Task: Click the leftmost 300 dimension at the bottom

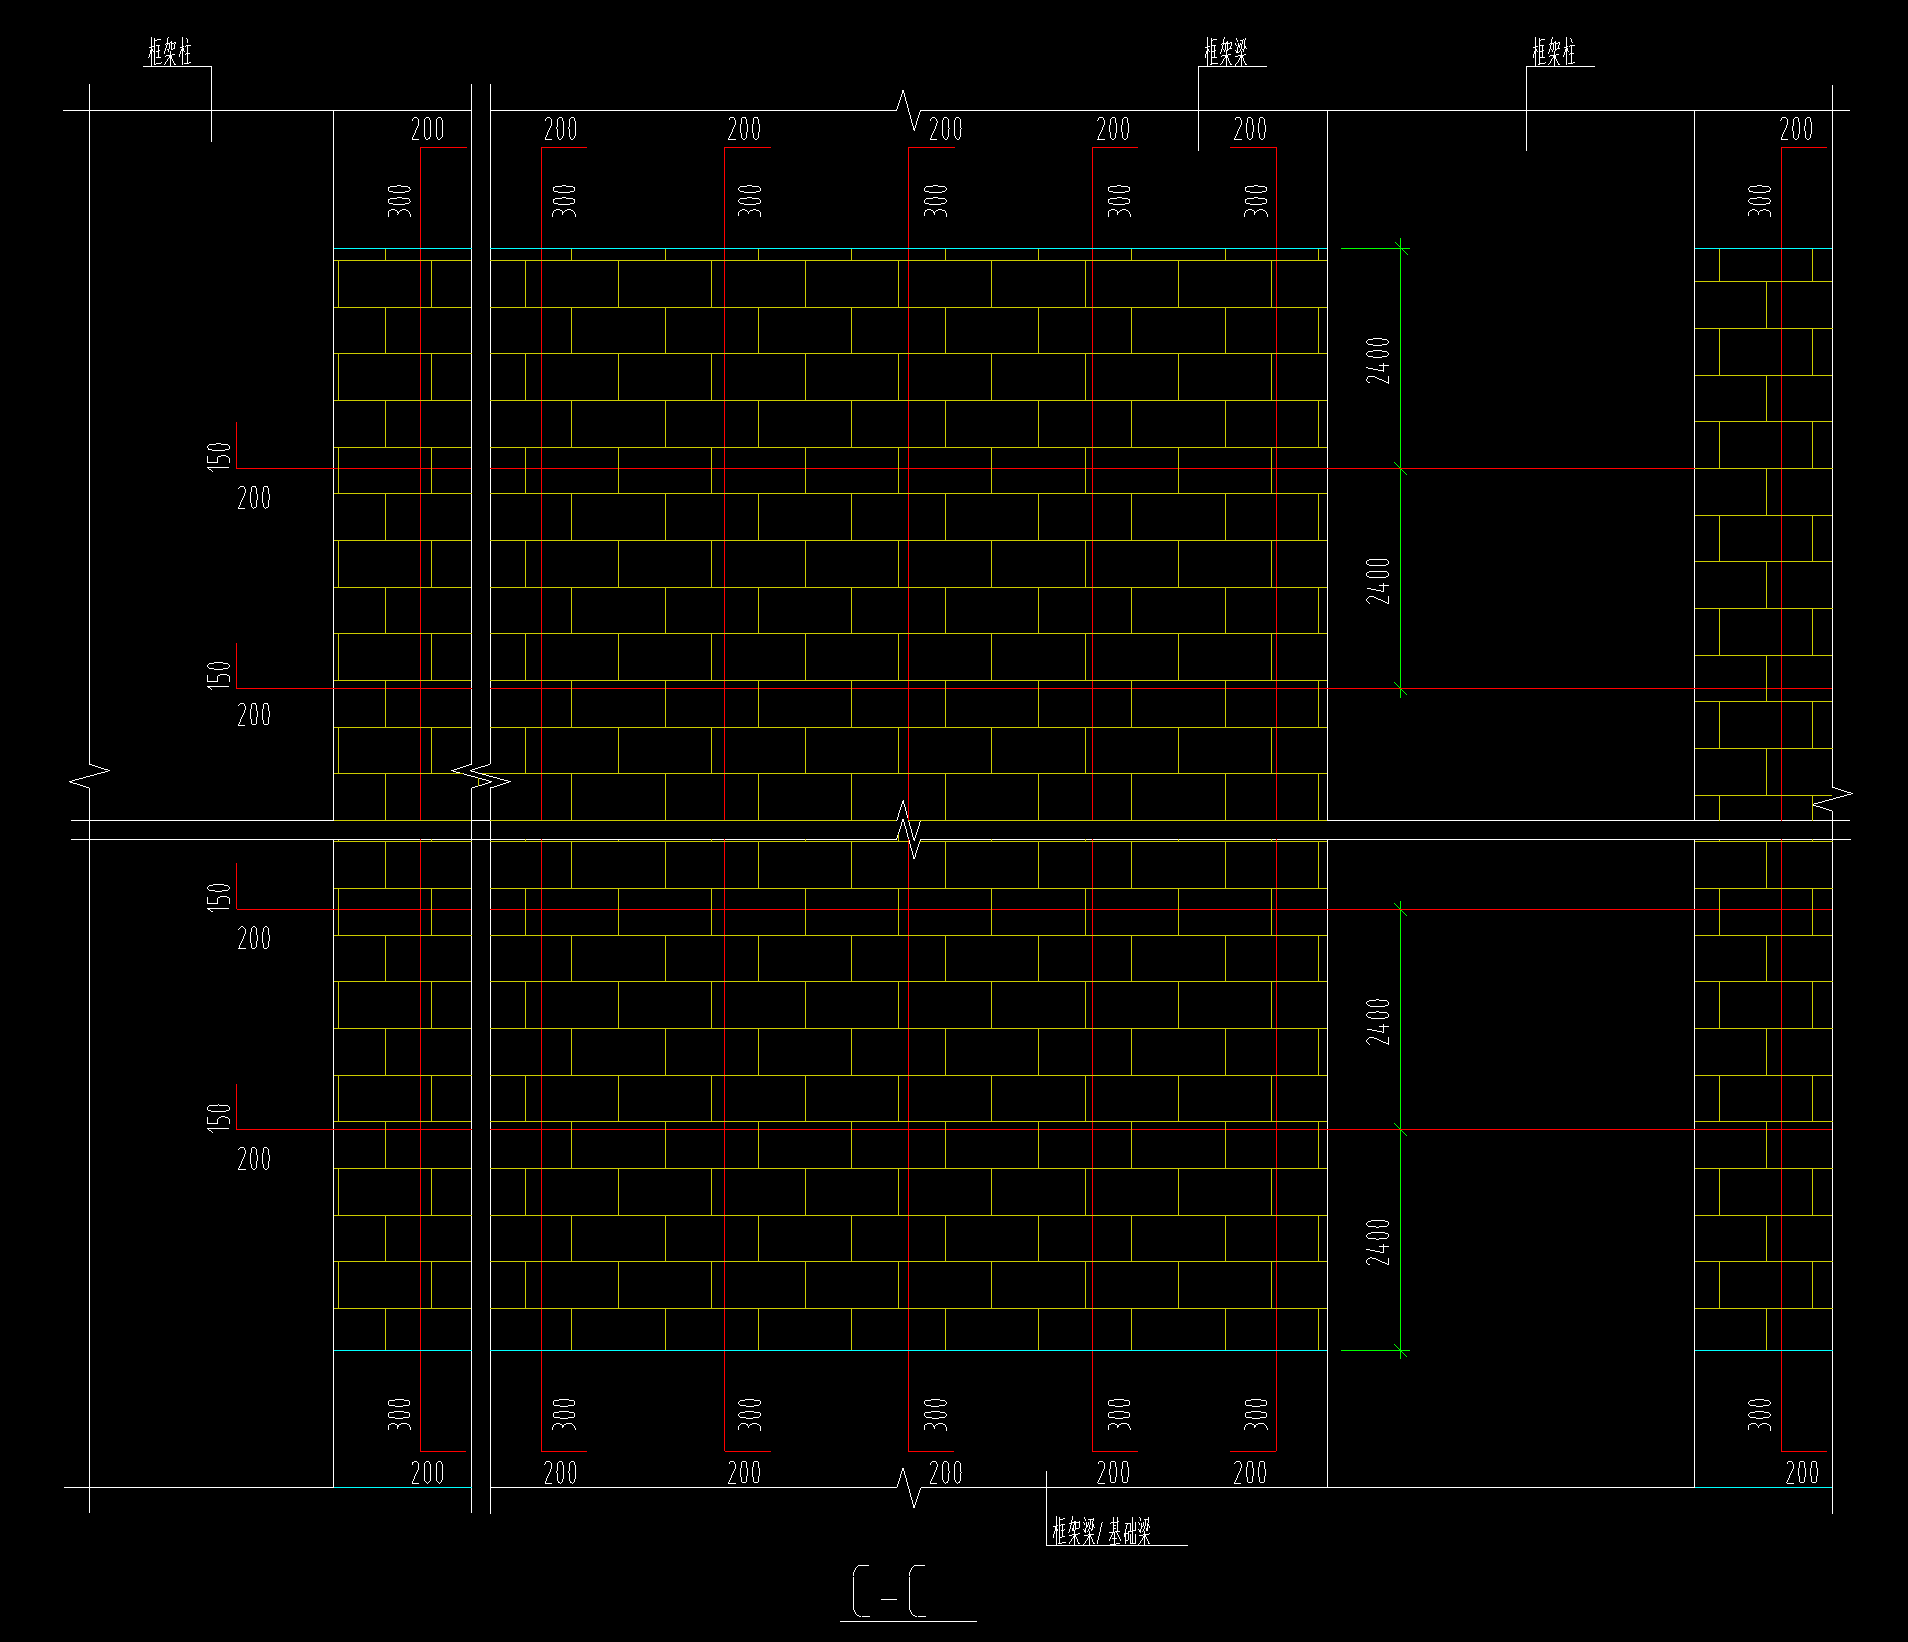Action: (x=399, y=1414)
